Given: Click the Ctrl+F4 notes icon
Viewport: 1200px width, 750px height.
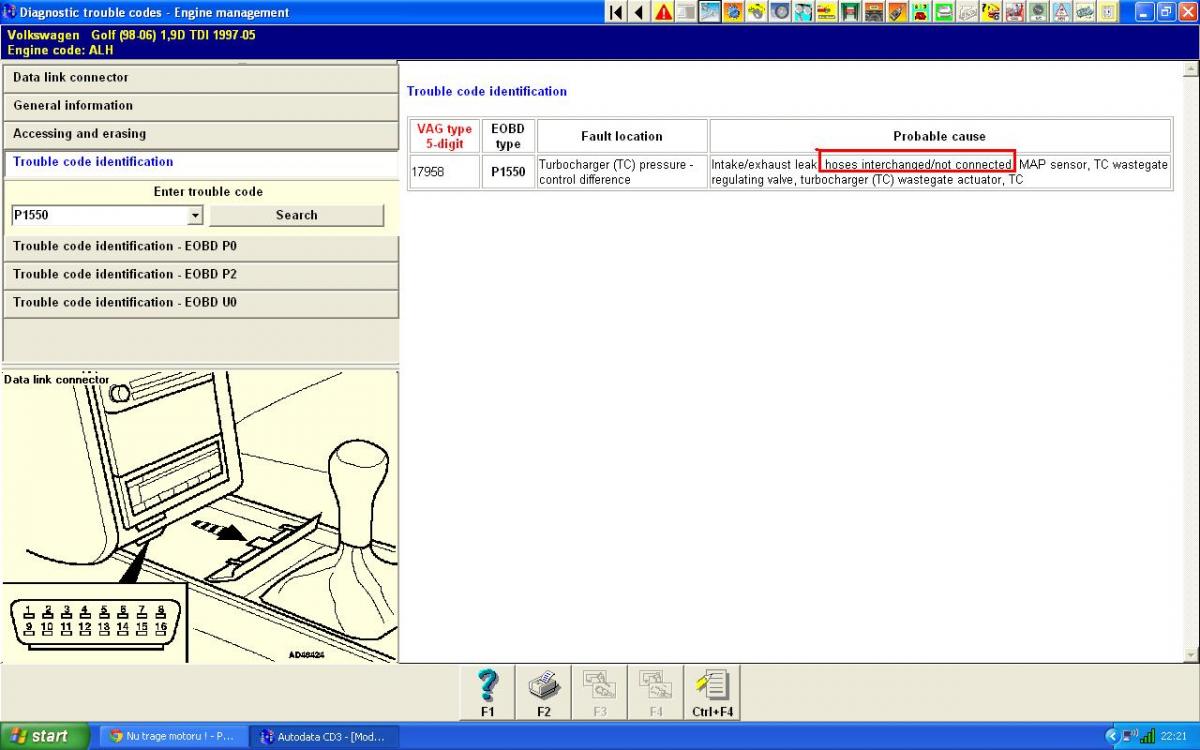Looking at the screenshot, I should [x=711, y=692].
